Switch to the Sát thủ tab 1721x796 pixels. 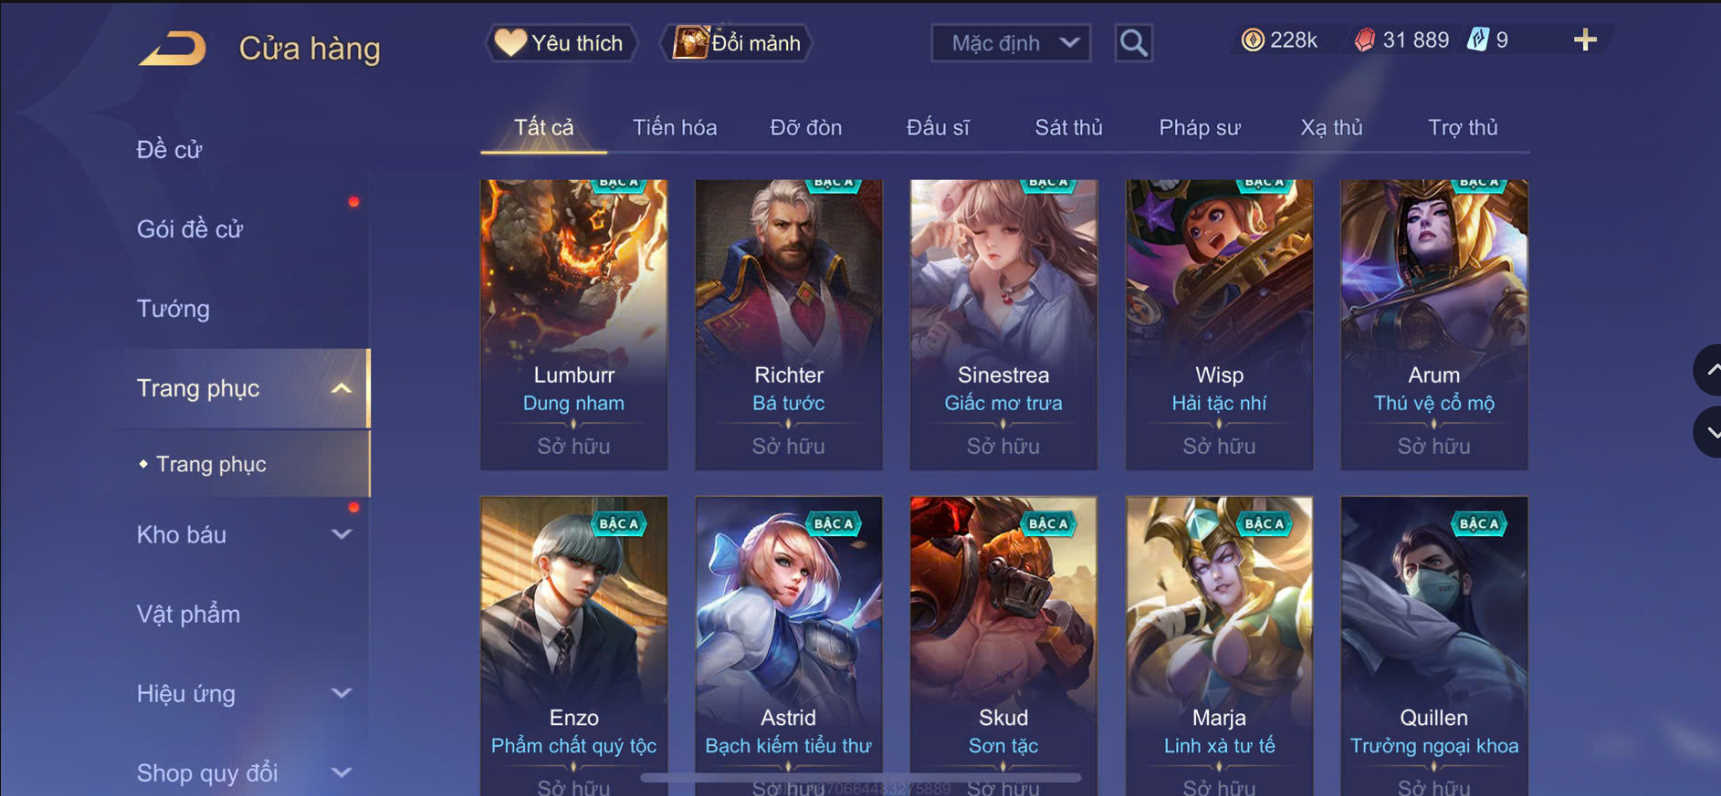(1068, 127)
